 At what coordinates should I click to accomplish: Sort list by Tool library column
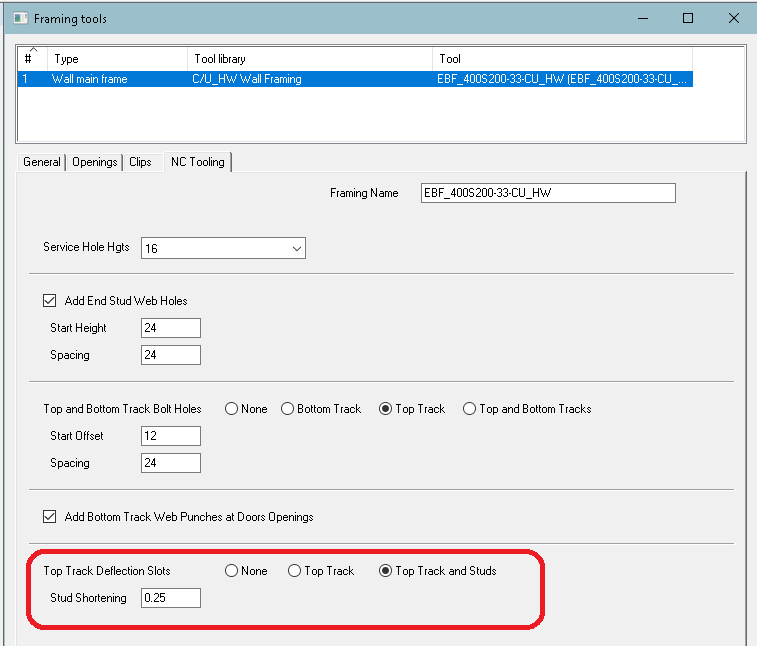(x=310, y=59)
